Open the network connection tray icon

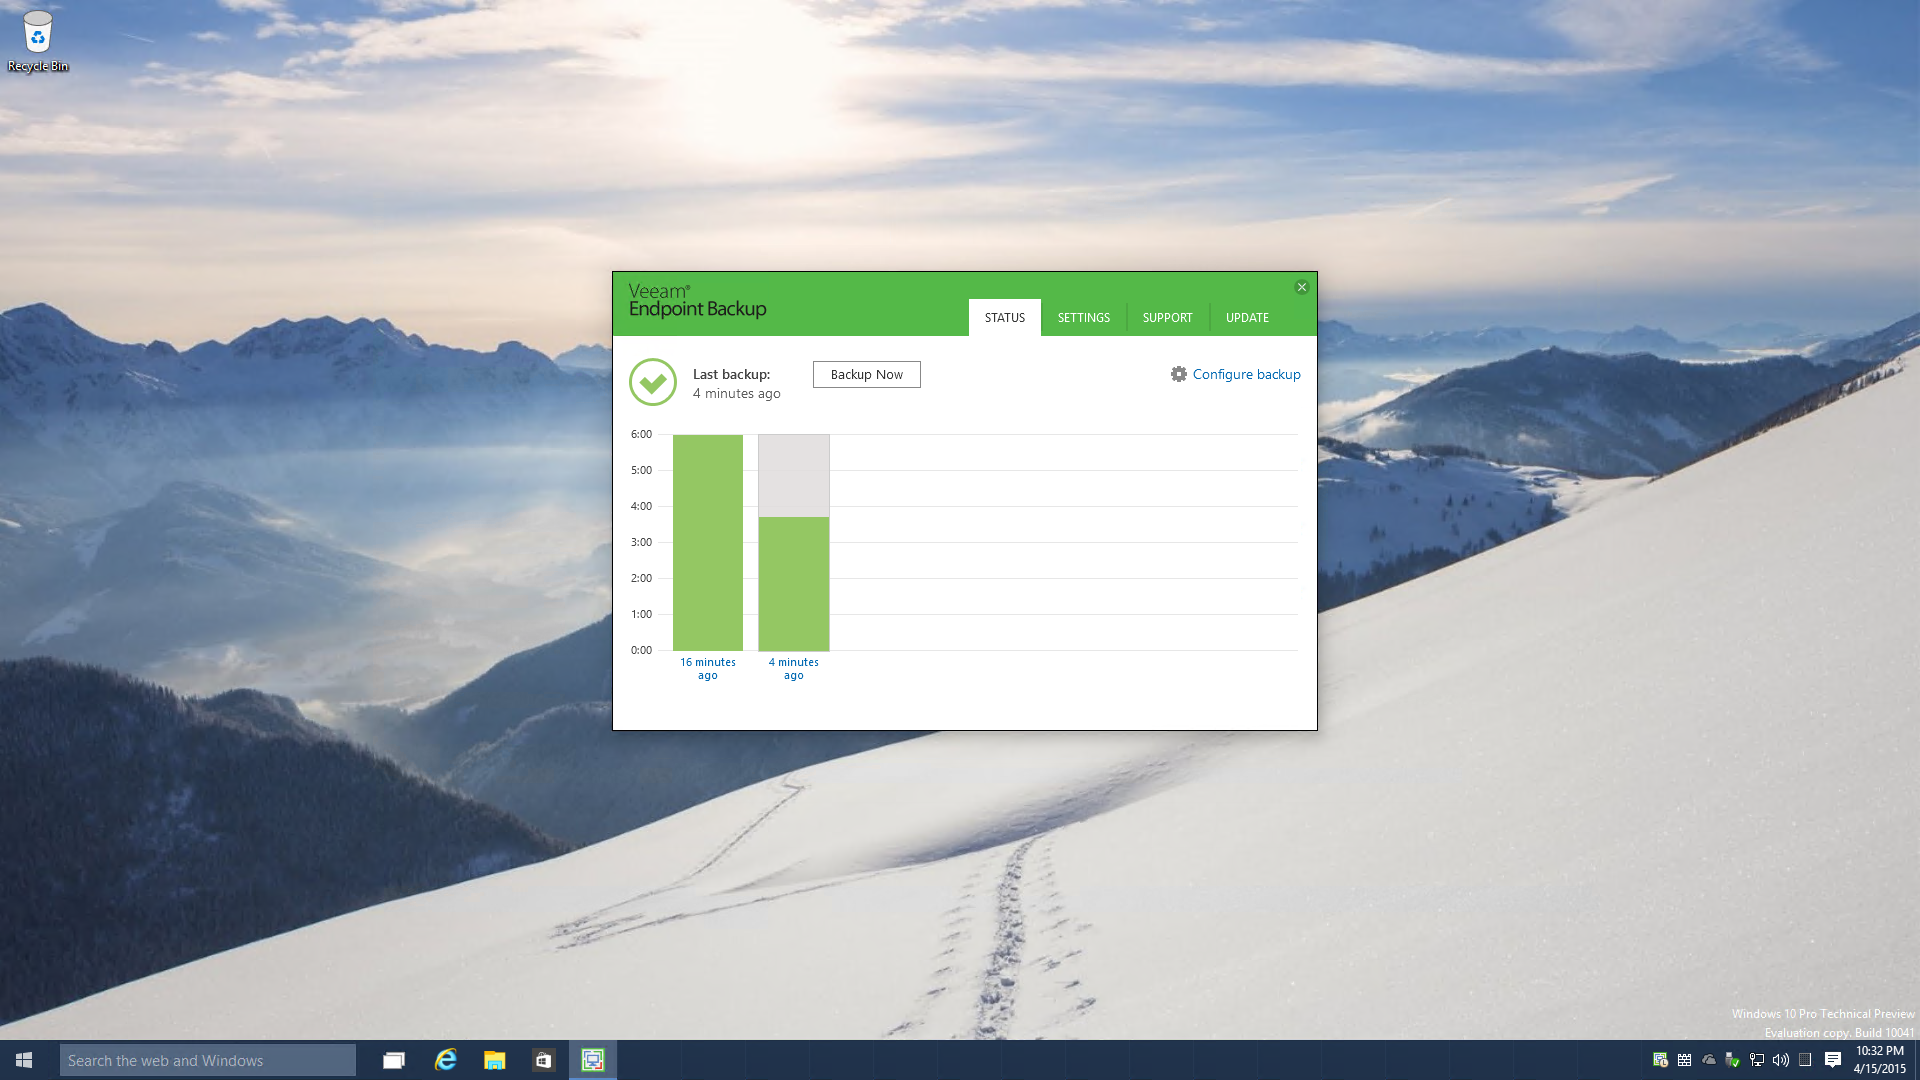[x=1757, y=1060]
